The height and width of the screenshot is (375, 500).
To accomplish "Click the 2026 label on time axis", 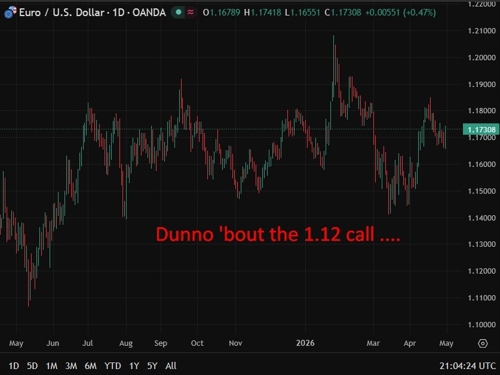I will [305, 343].
